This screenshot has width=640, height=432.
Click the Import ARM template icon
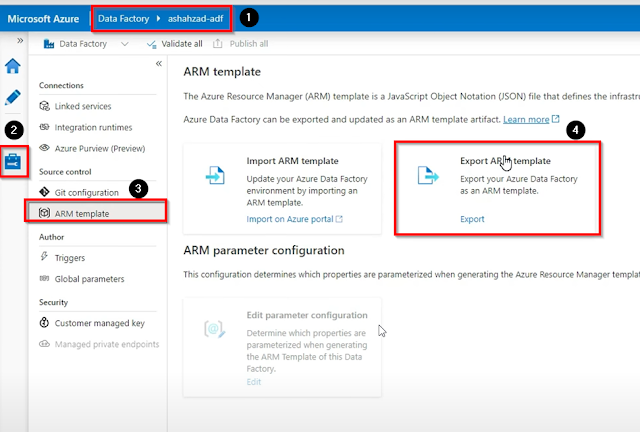[215, 175]
